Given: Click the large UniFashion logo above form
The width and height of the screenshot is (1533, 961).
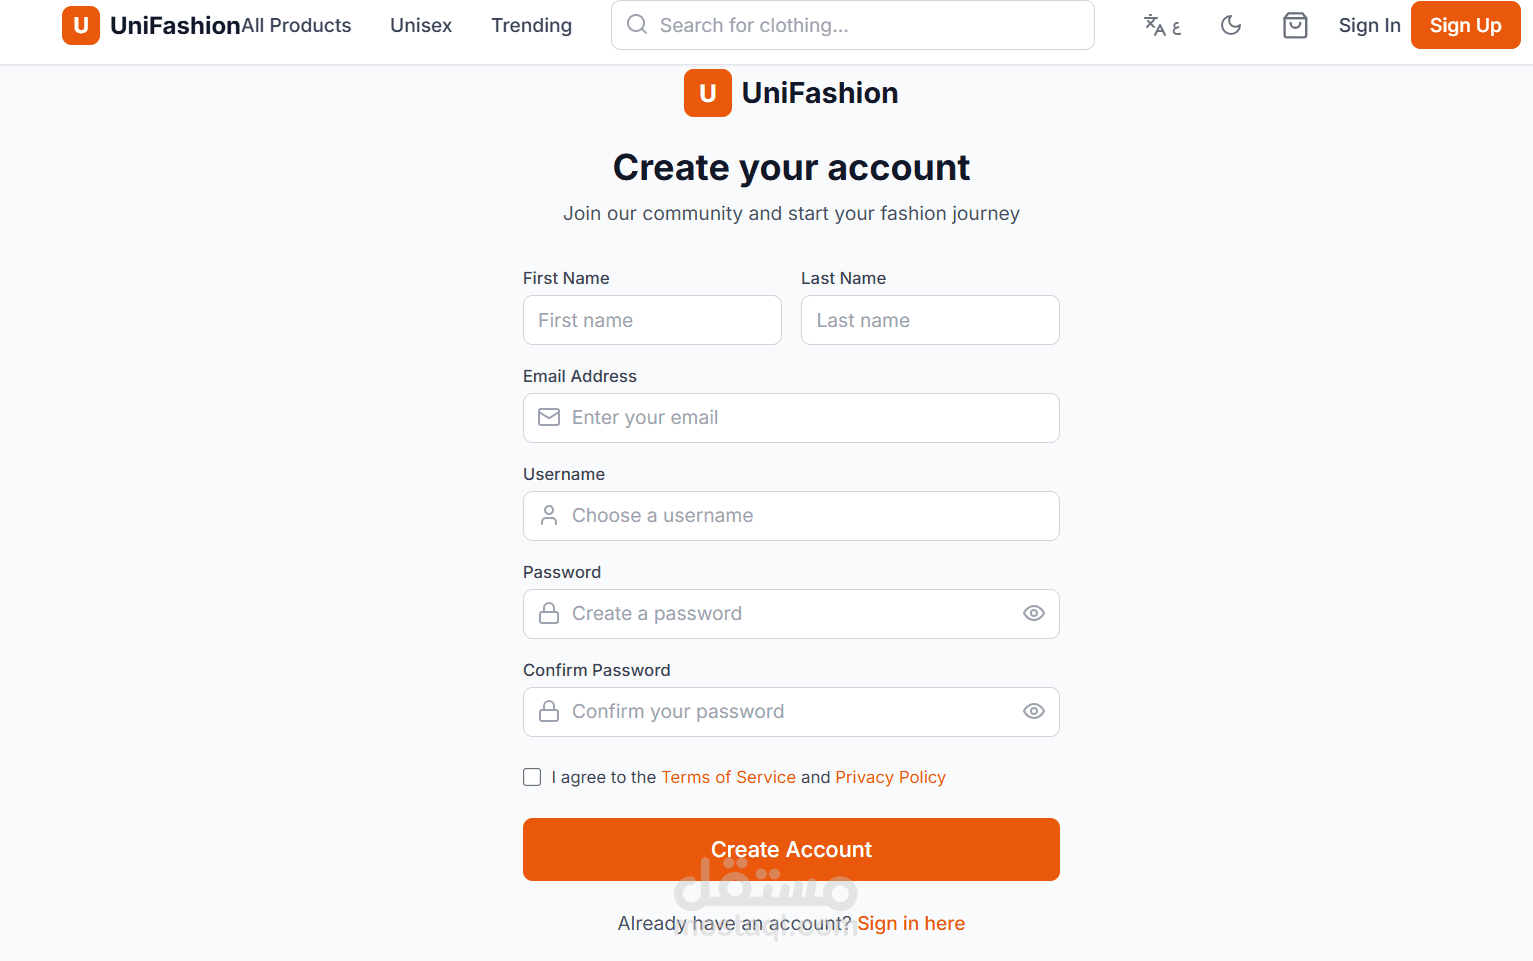Looking at the screenshot, I should click(708, 93).
